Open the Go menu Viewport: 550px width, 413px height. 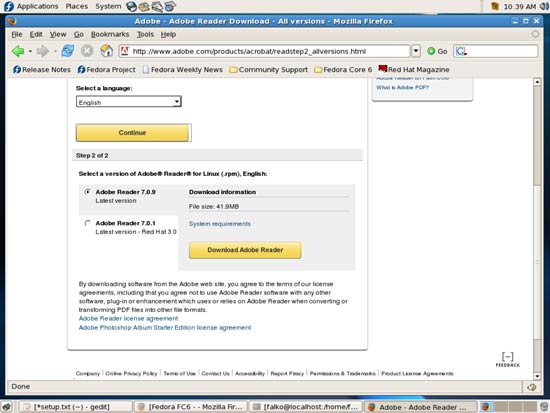[x=79, y=34]
